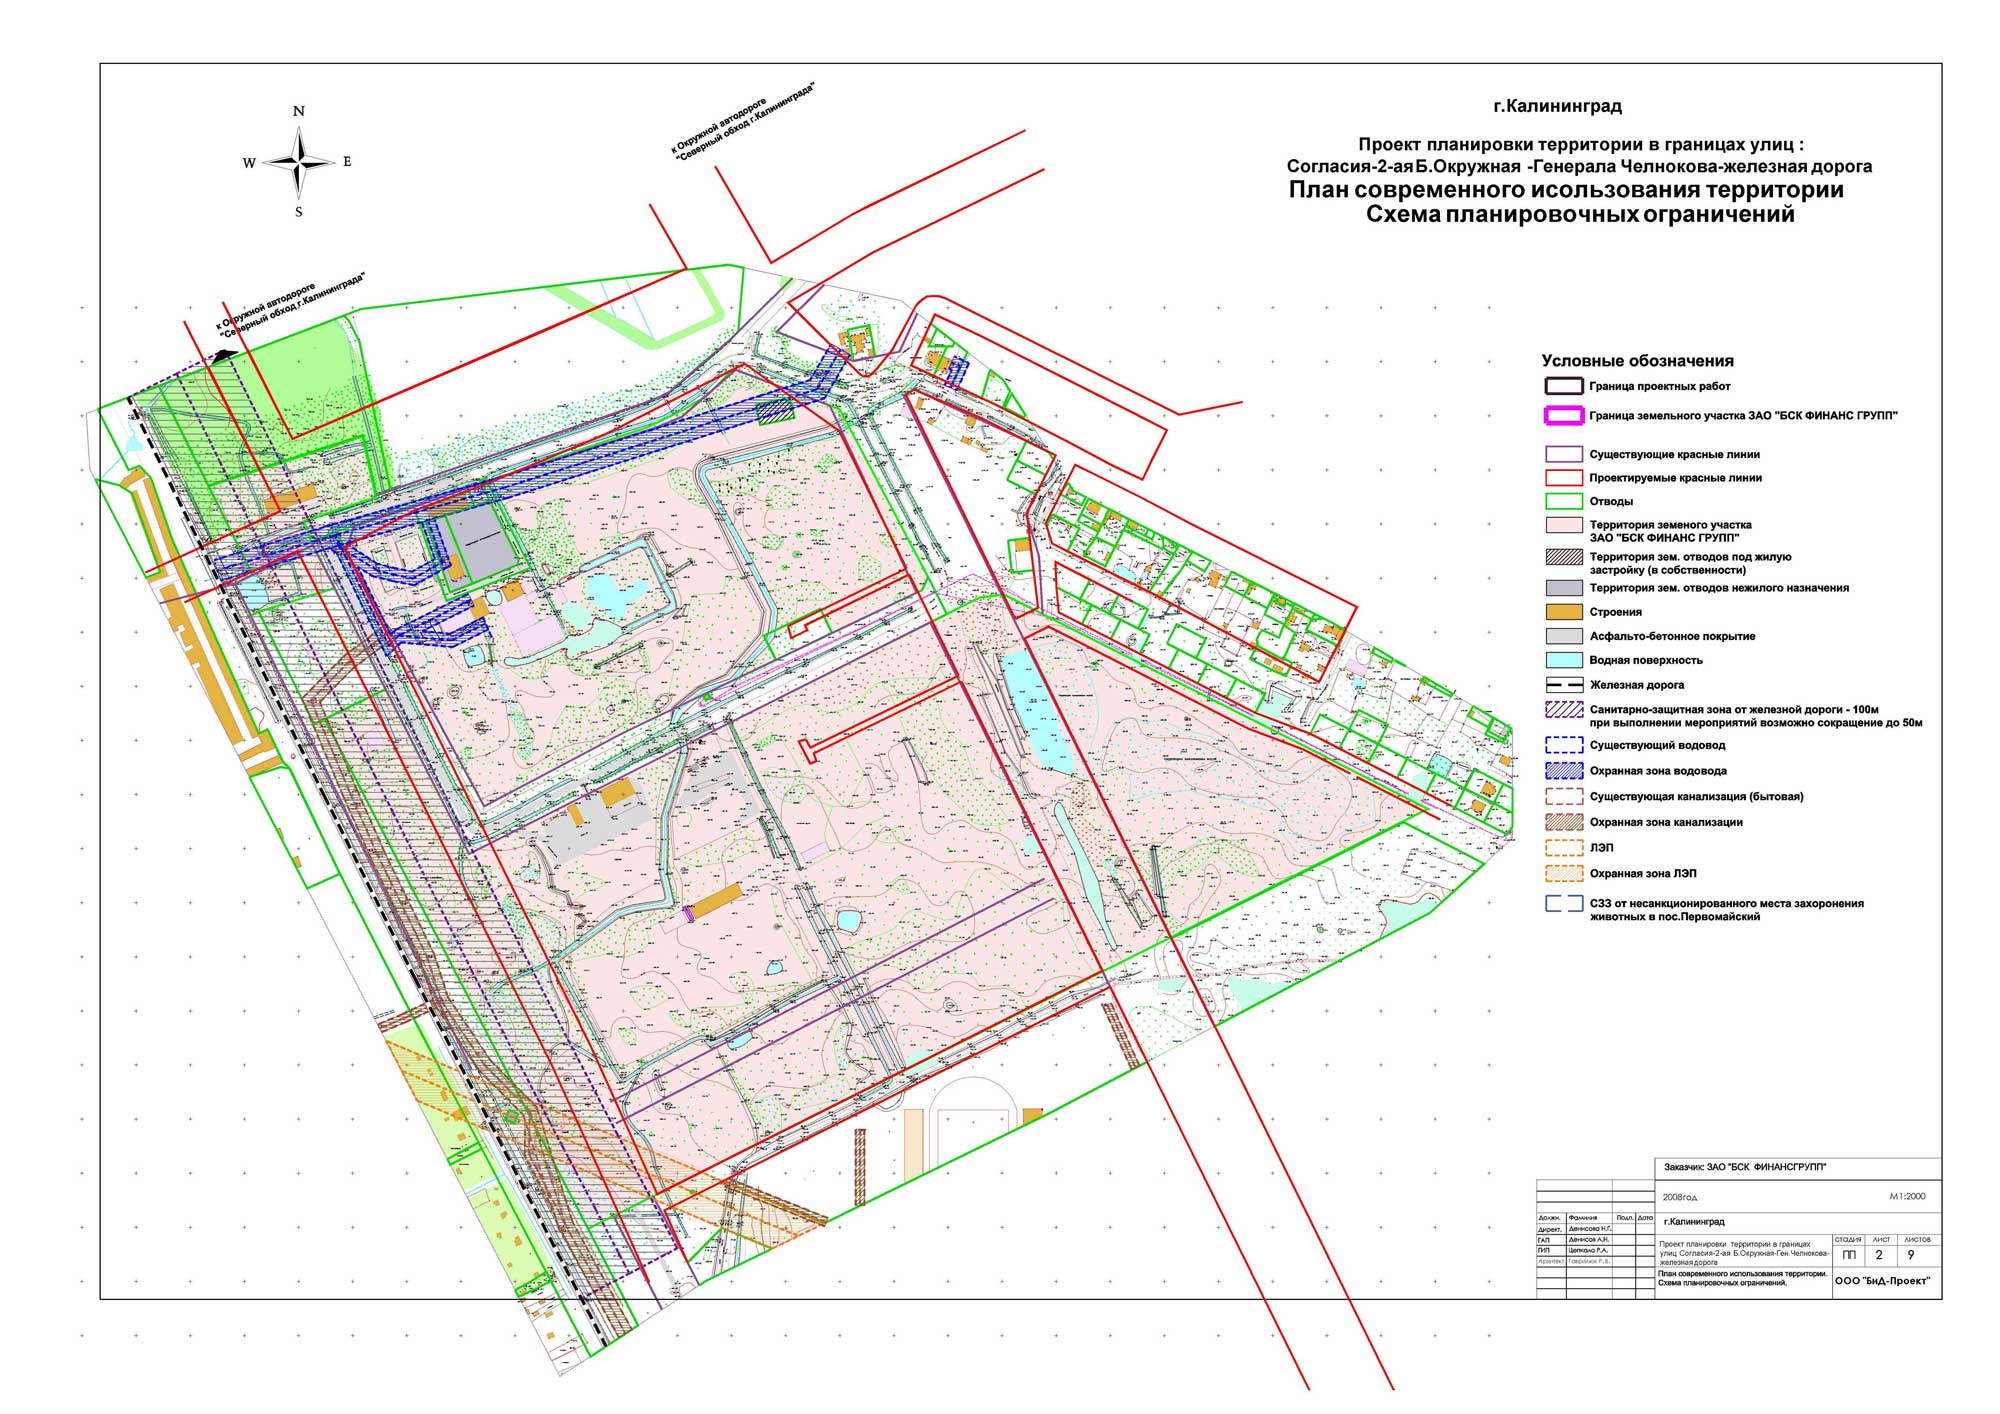This screenshot has height=1414, width=2000.
Task: Click the cyan Водная поверхность swatch
Action: (x=1564, y=660)
